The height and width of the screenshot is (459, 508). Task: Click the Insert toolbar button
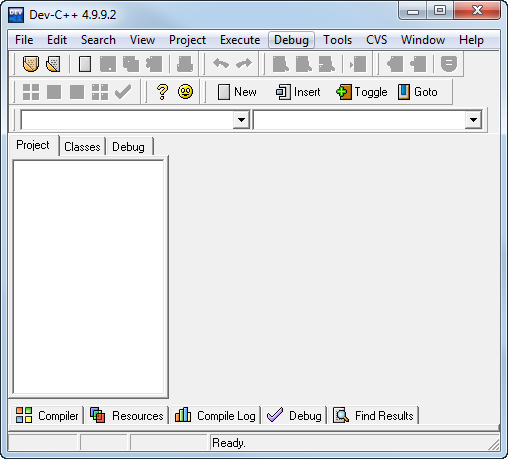(x=298, y=92)
